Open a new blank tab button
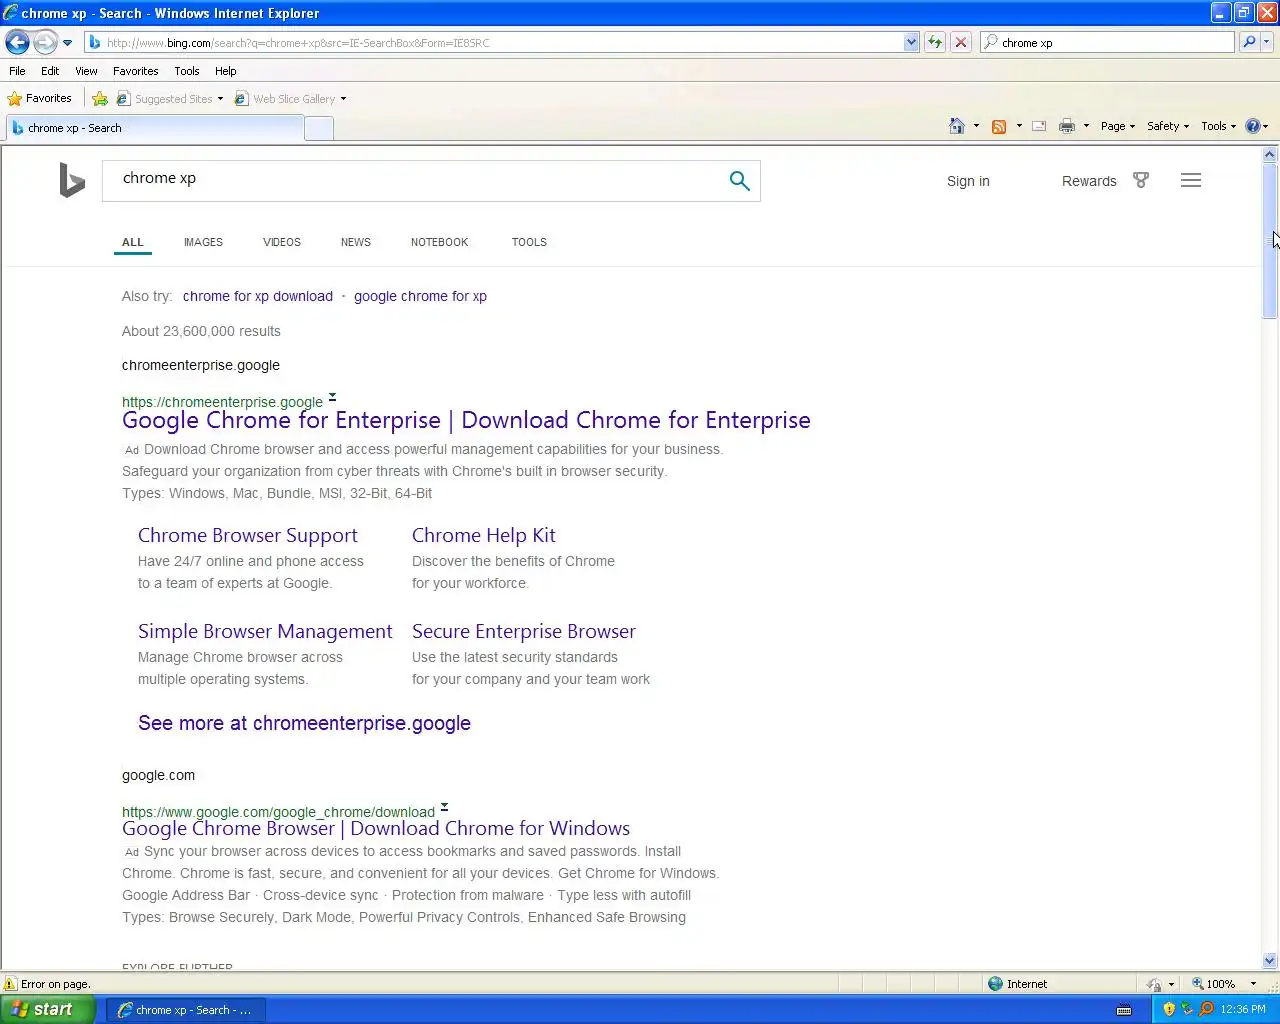1280x1024 pixels. tap(319, 128)
